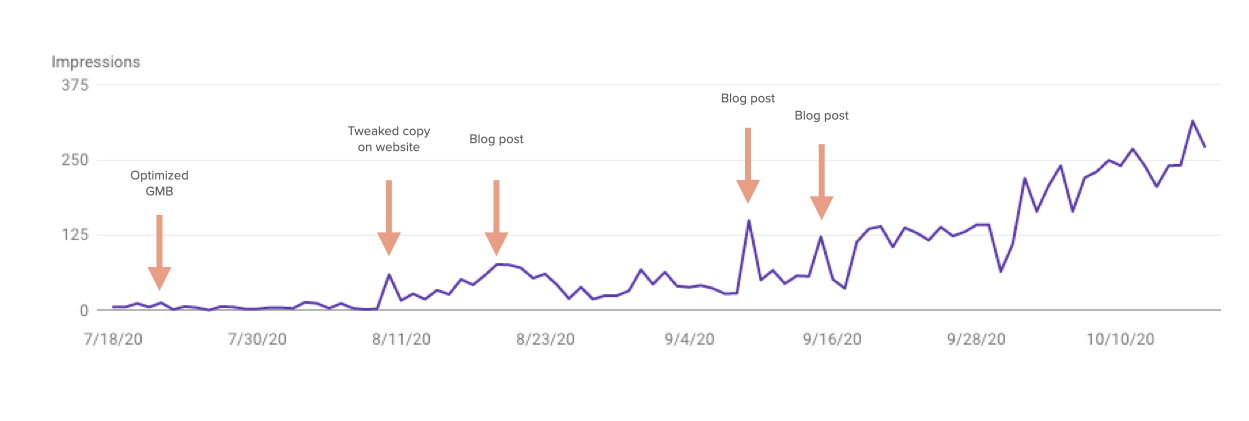Click the 10/10/20 date label
This screenshot has height=421, width=1249.
[1120, 339]
